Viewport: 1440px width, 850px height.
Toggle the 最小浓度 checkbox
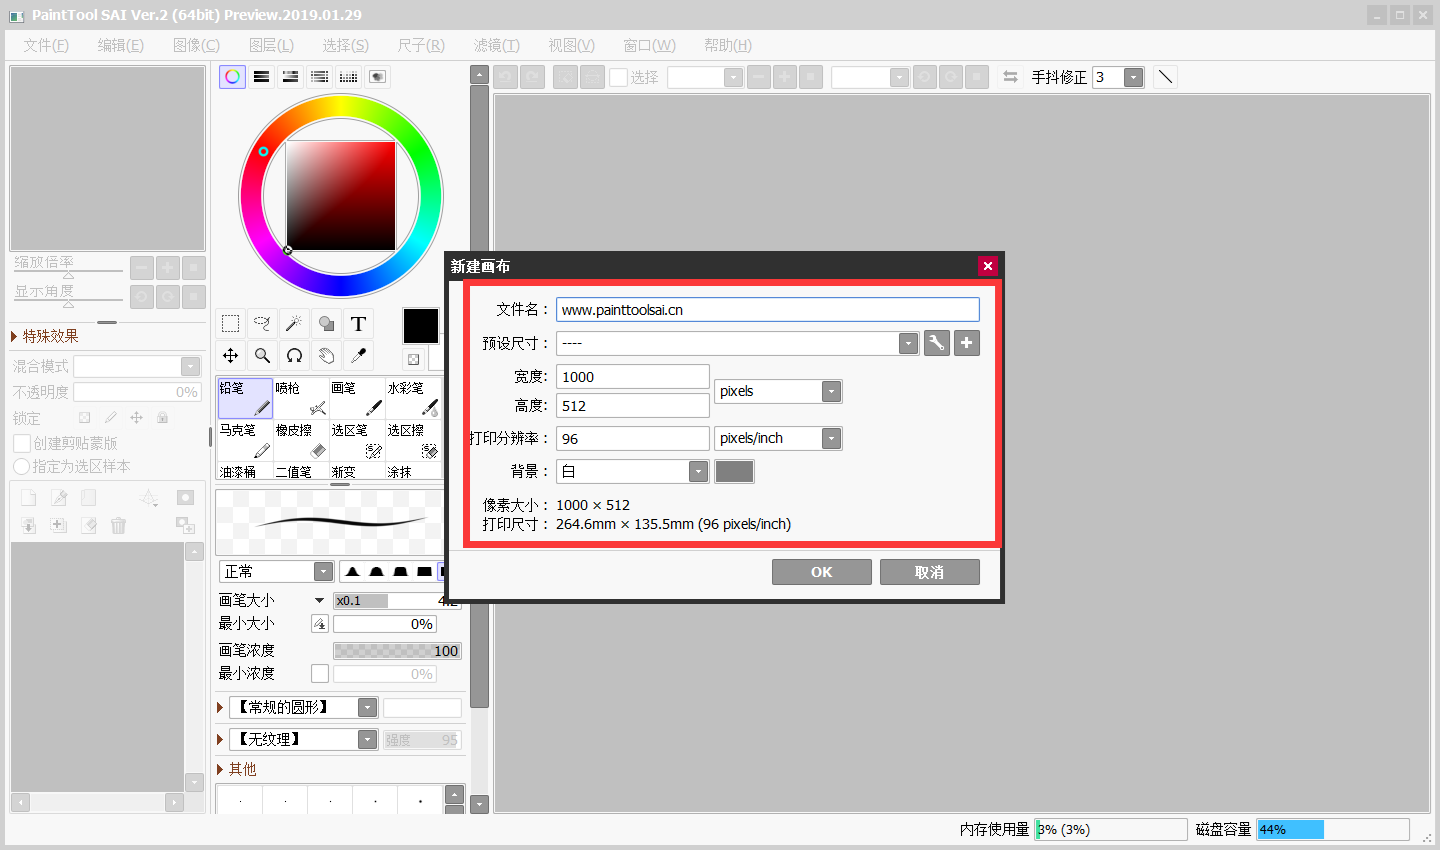point(320,674)
